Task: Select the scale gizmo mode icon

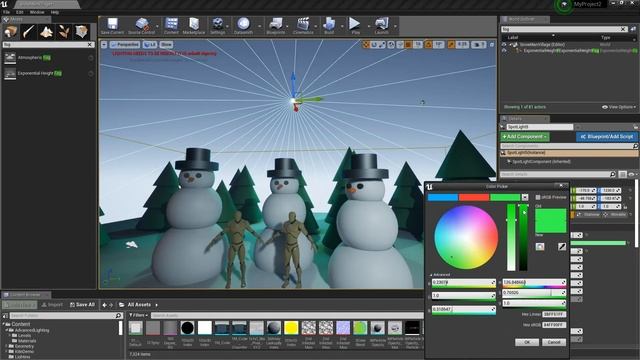Action: coord(382,44)
